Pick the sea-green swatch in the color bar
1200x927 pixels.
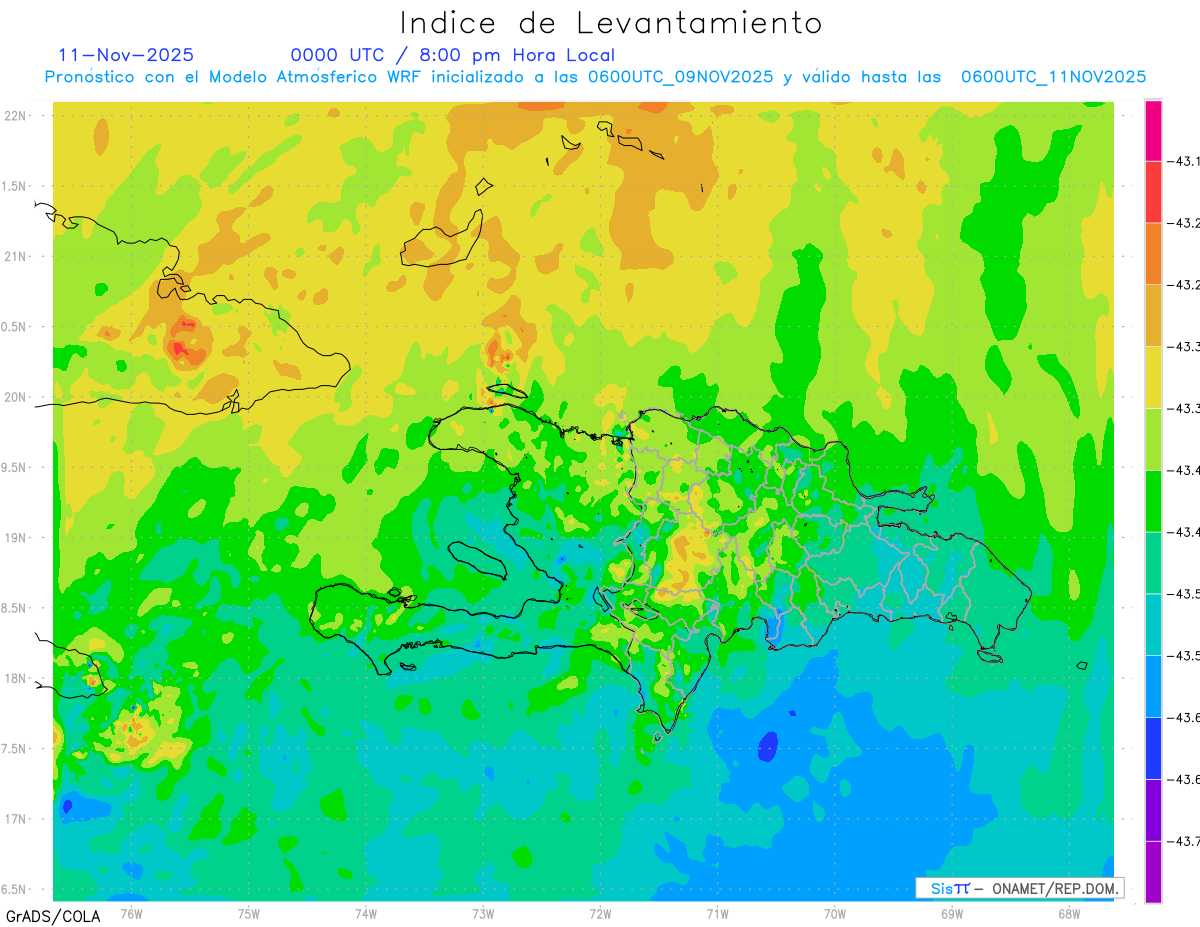point(1153,563)
